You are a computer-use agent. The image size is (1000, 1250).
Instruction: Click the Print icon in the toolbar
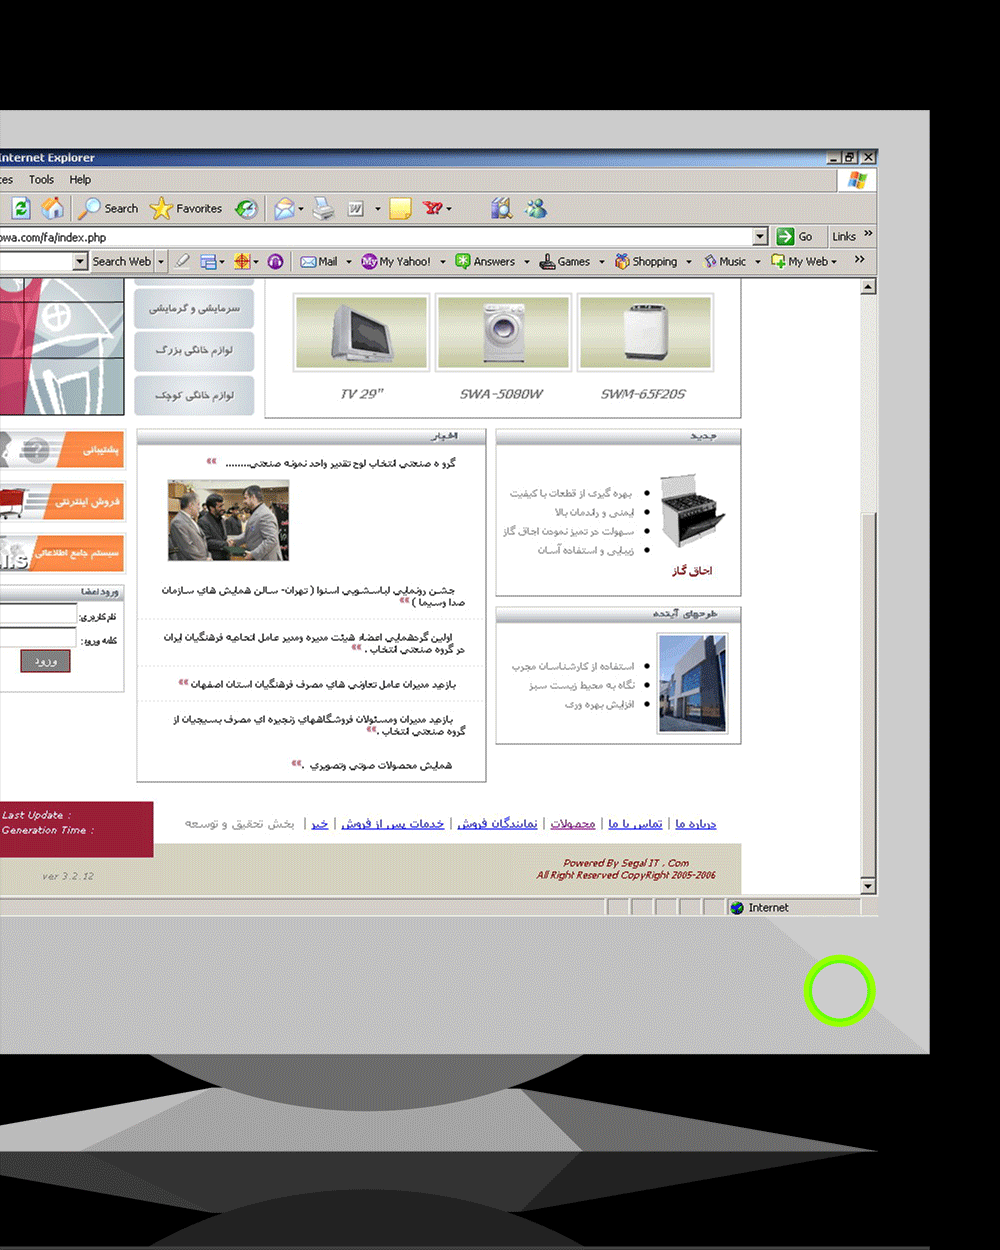point(323,208)
